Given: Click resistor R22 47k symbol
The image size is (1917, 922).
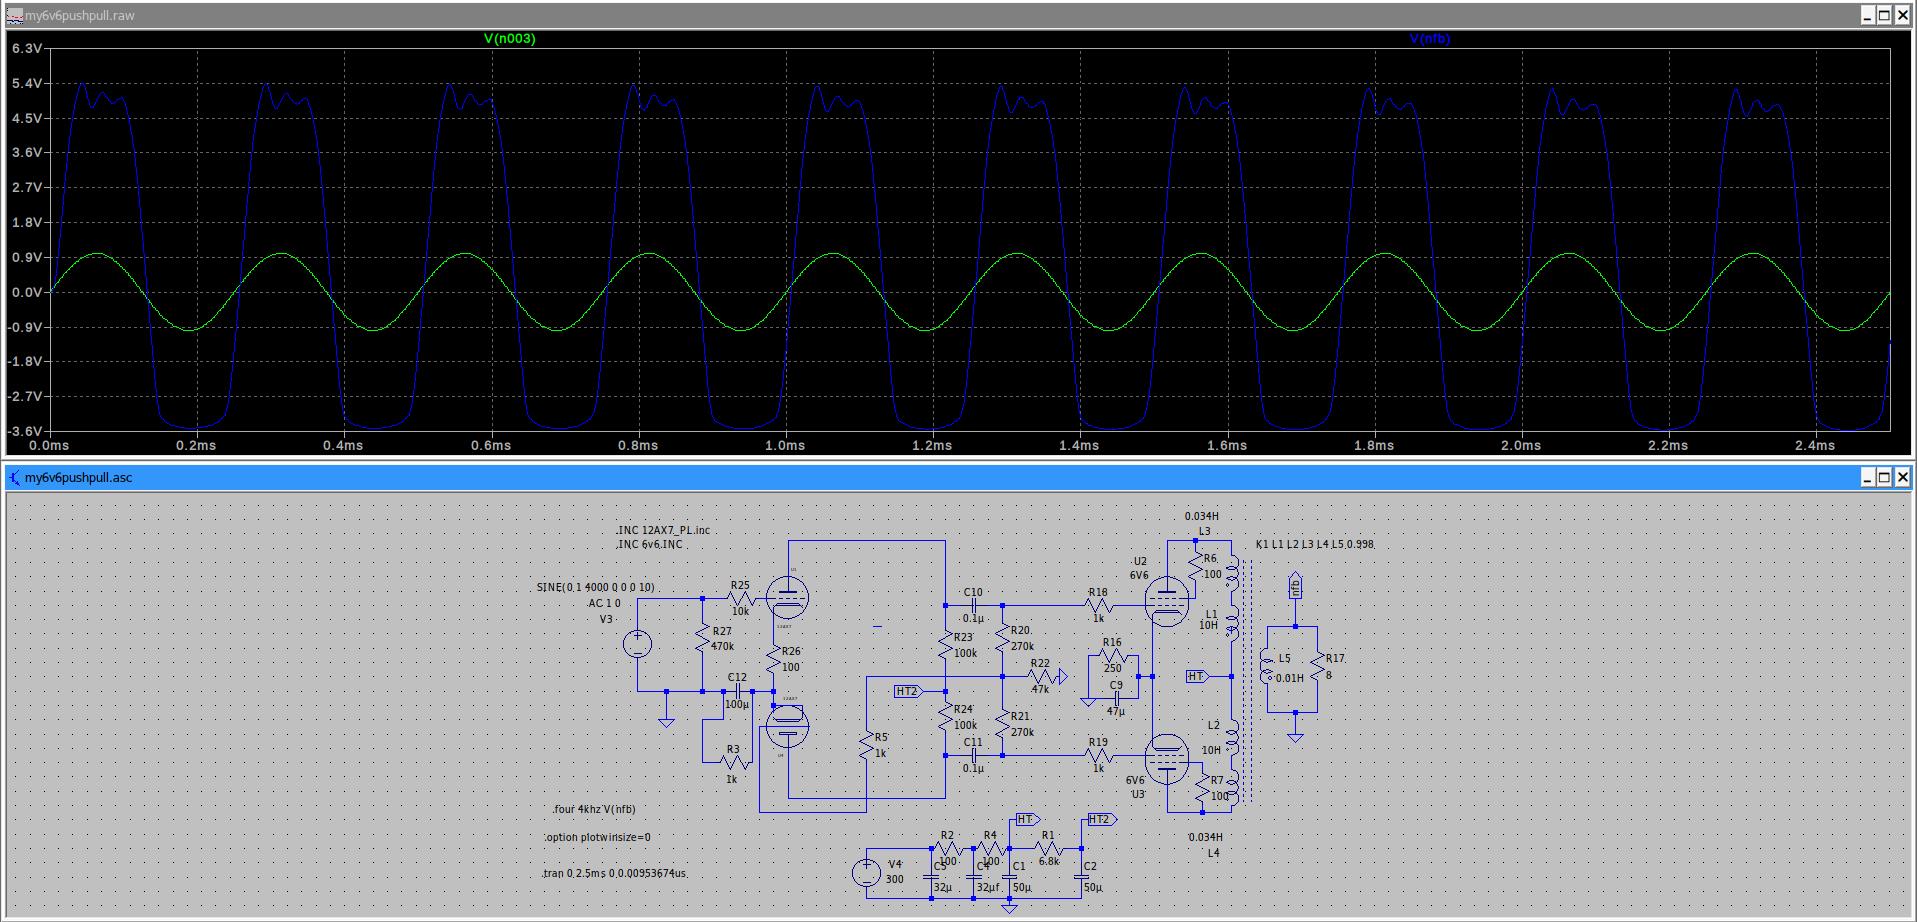Looking at the screenshot, I should point(1040,677).
